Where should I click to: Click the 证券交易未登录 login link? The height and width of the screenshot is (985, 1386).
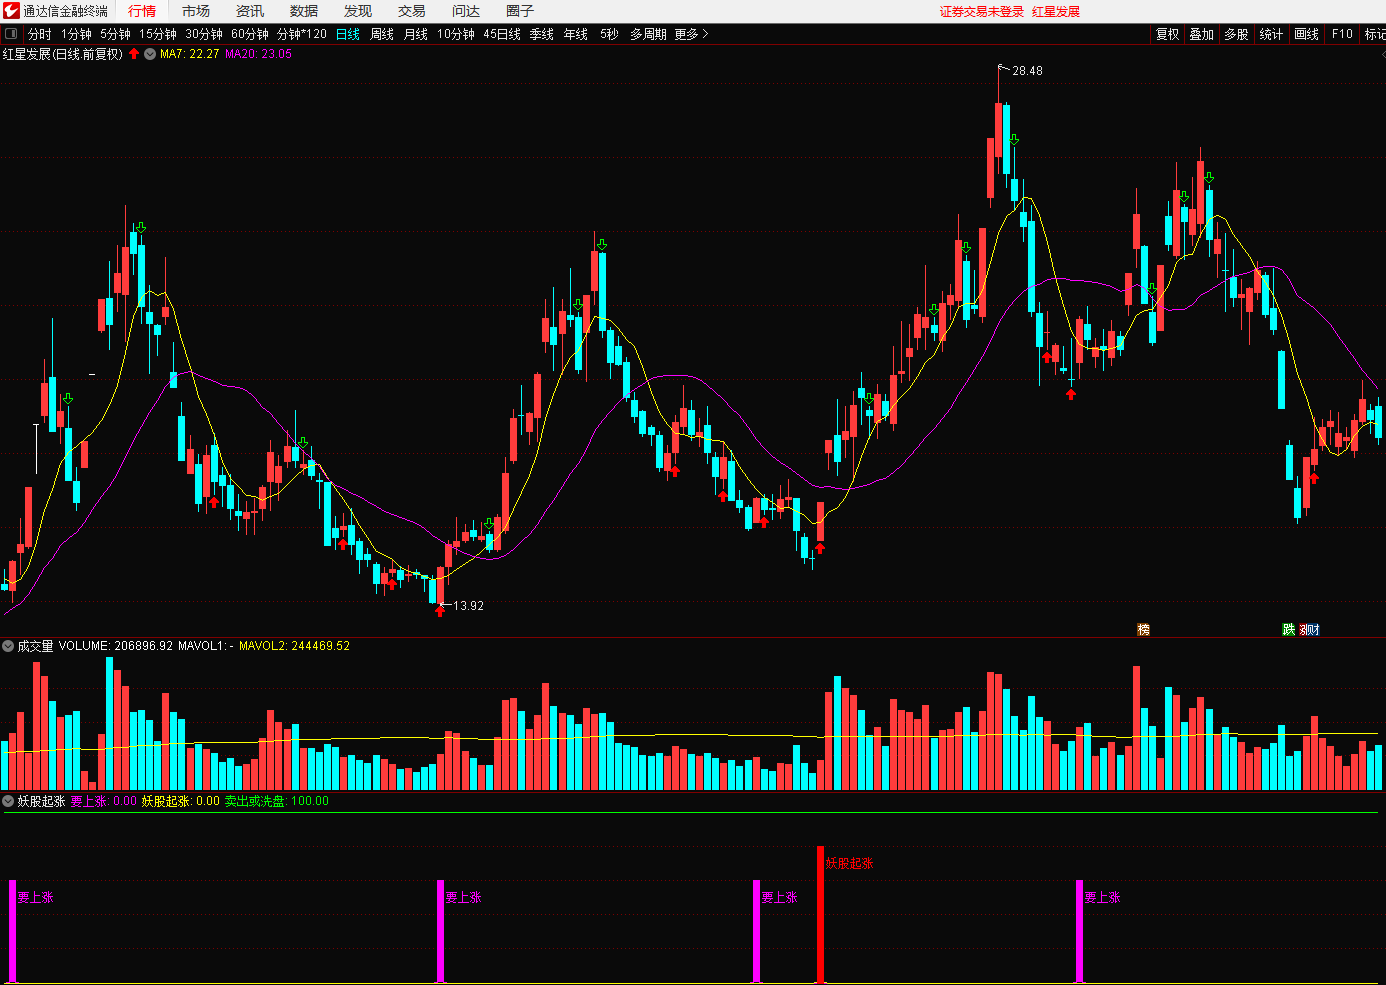[x=982, y=12]
